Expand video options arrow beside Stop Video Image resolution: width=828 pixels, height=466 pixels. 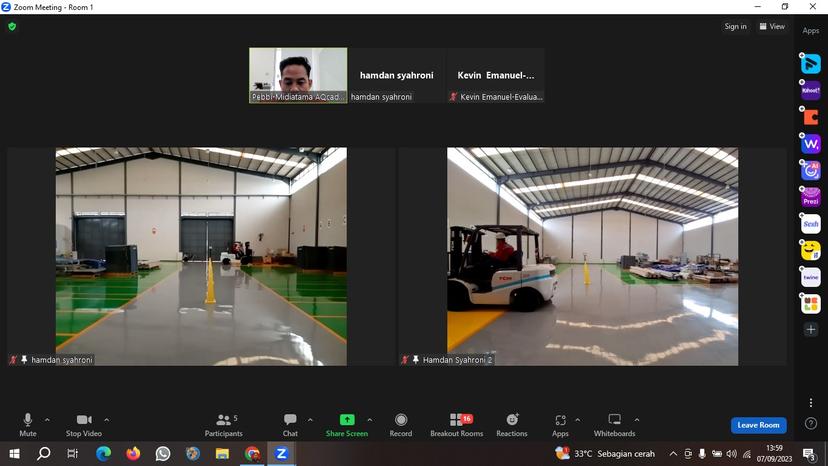pyautogui.click(x=107, y=420)
